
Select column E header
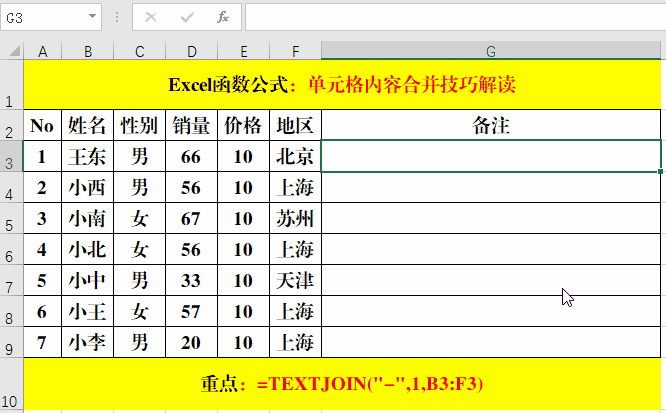(x=243, y=51)
